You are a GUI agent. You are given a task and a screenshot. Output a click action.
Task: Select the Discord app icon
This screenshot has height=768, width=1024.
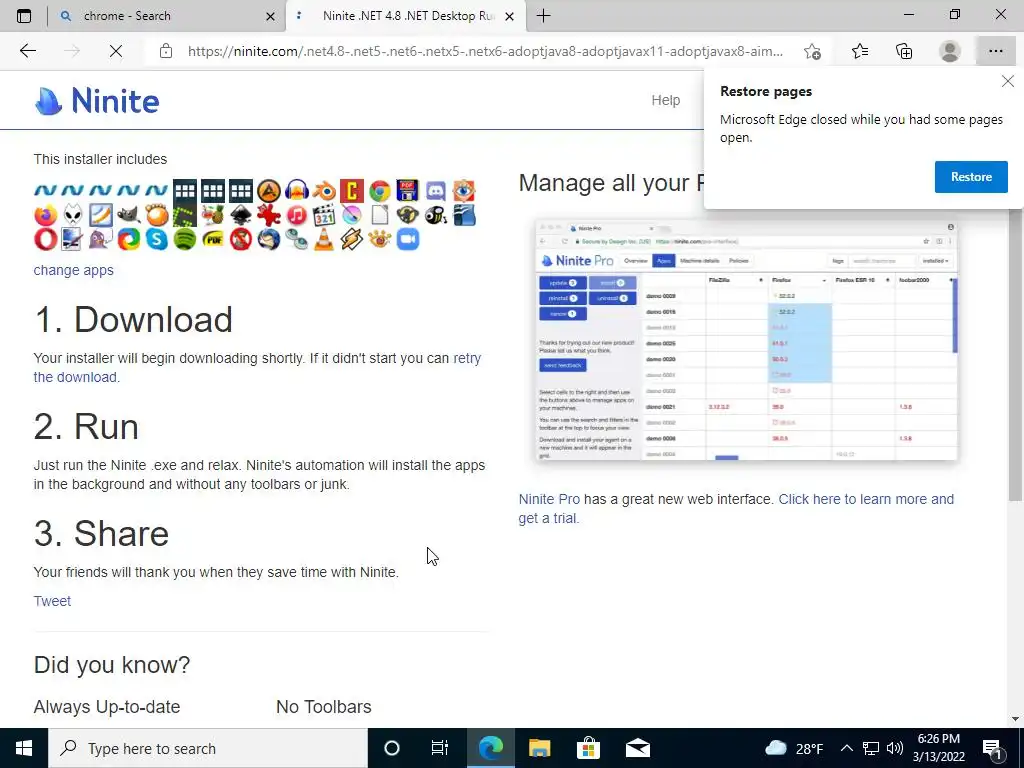point(436,191)
